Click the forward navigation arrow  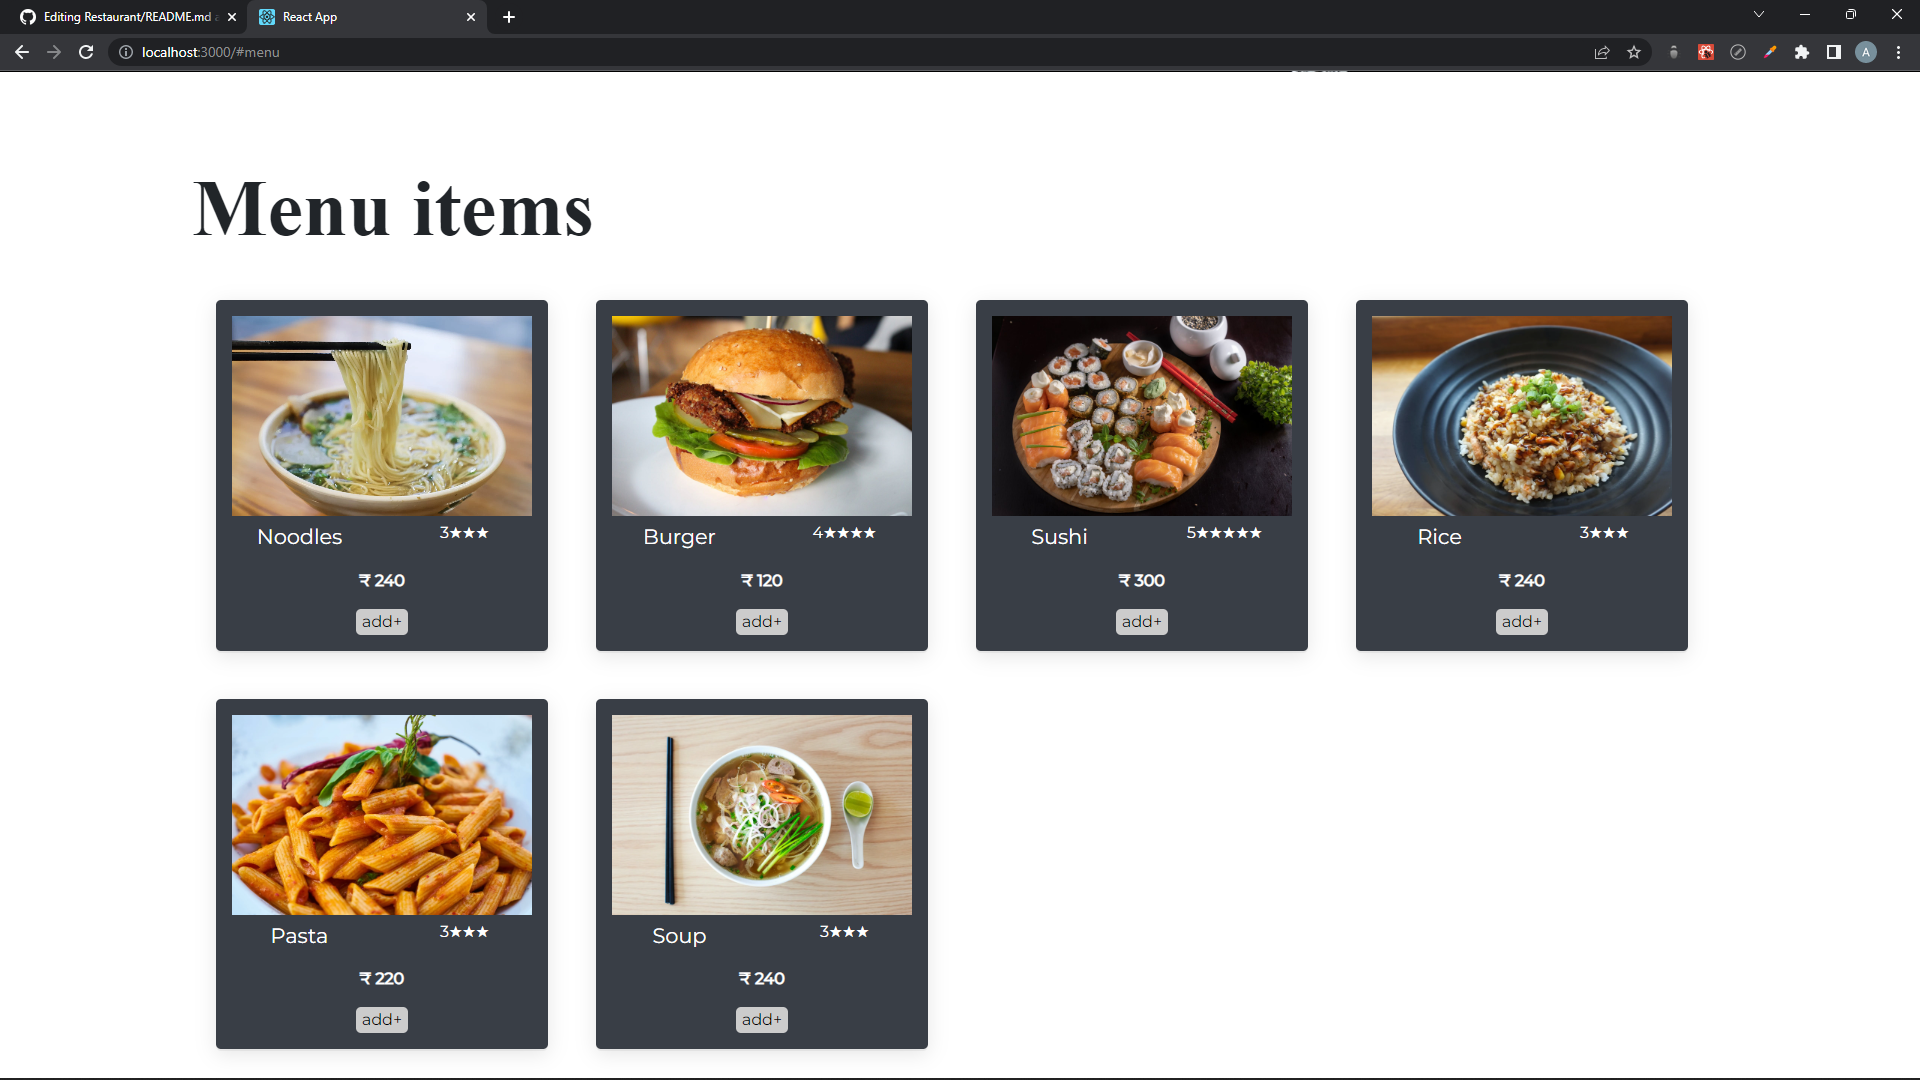(54, 52)
